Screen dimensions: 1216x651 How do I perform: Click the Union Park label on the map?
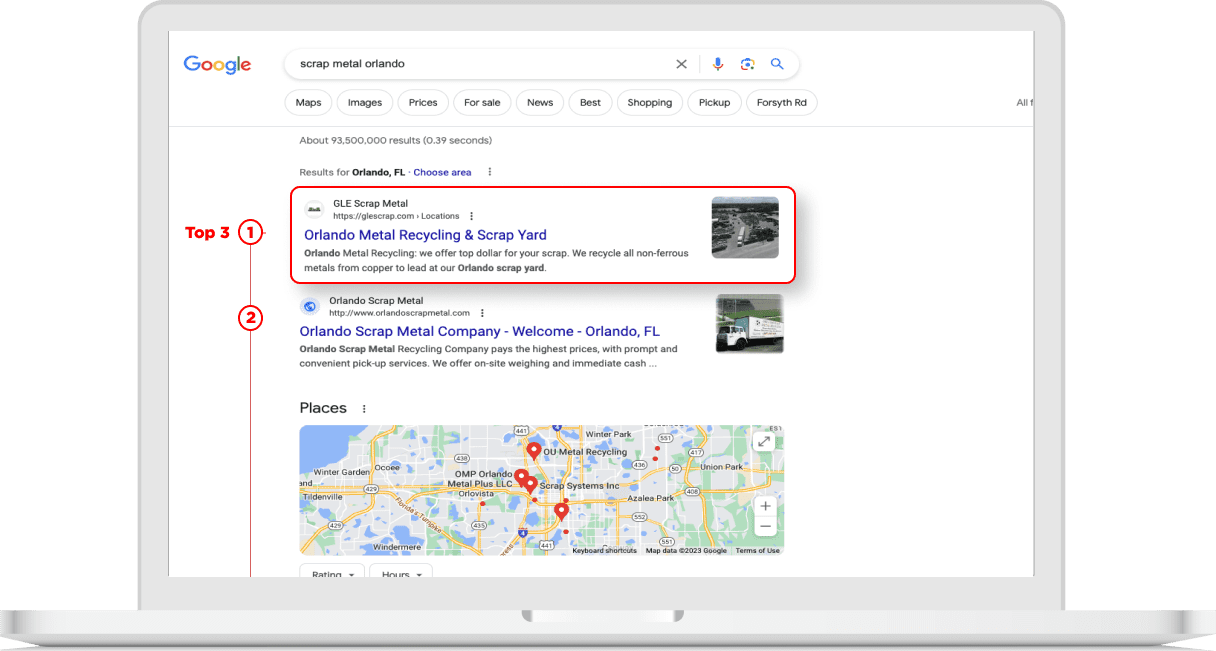[x=722, y=467]
